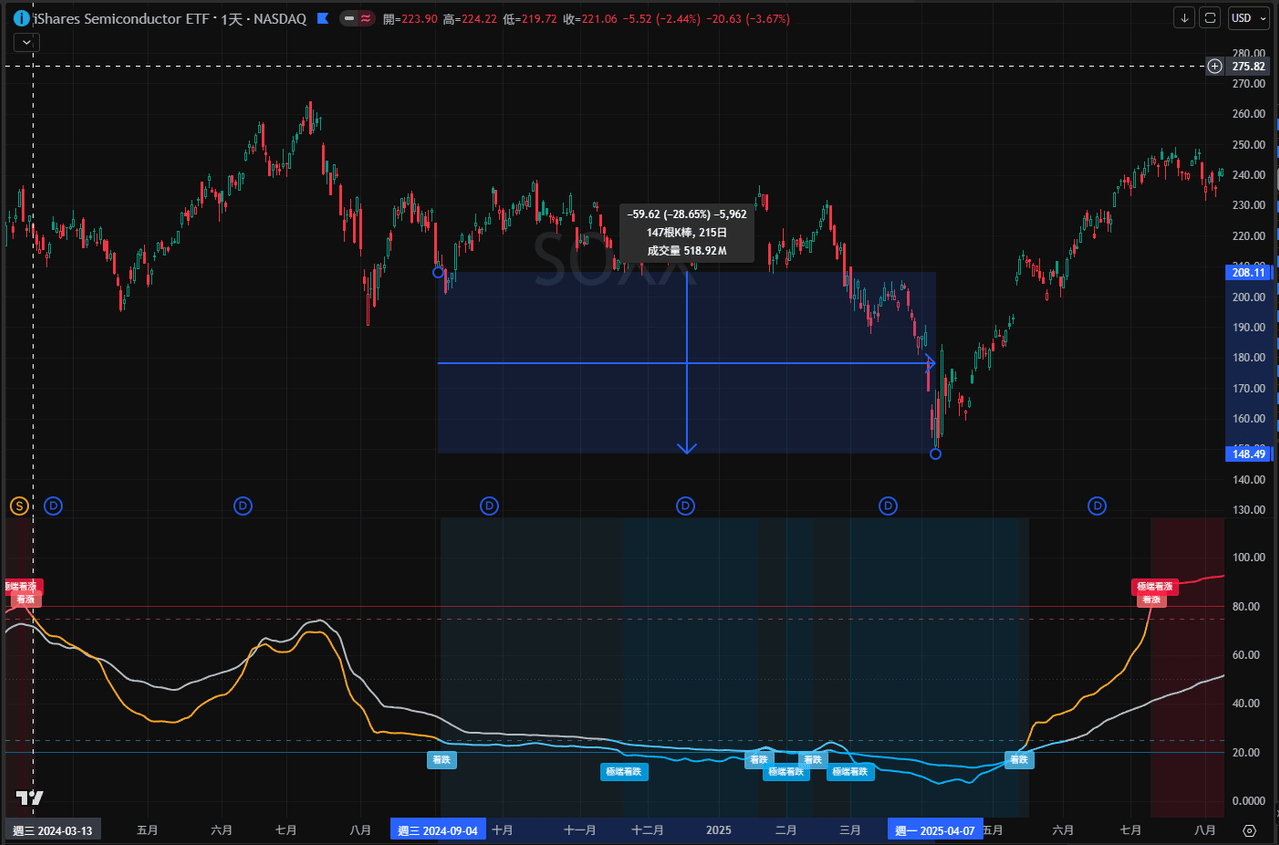Toggle the red approximately-equal symbol in the pill

(x=366, y=18)
